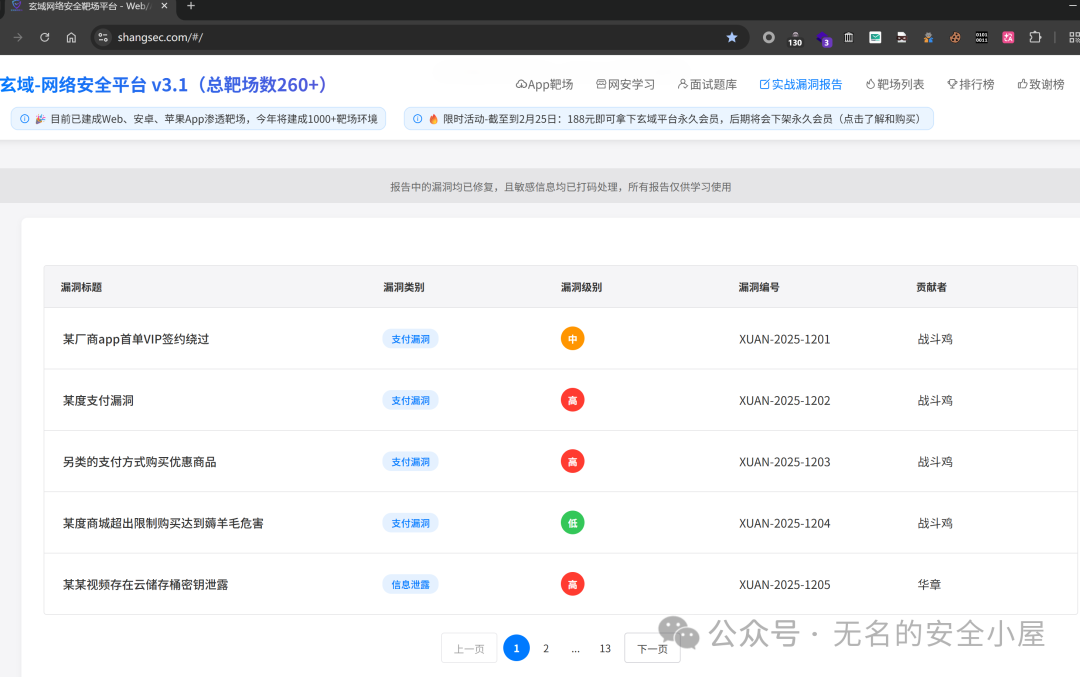This screenshot has height=677, width=1080.
Task: Click the 信息泄露 category tag
Action: [411, 584]
